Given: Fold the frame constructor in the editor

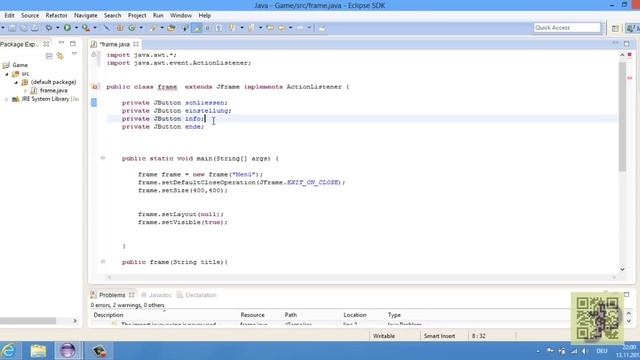Looking at the screenshot, I should (103, 262).
